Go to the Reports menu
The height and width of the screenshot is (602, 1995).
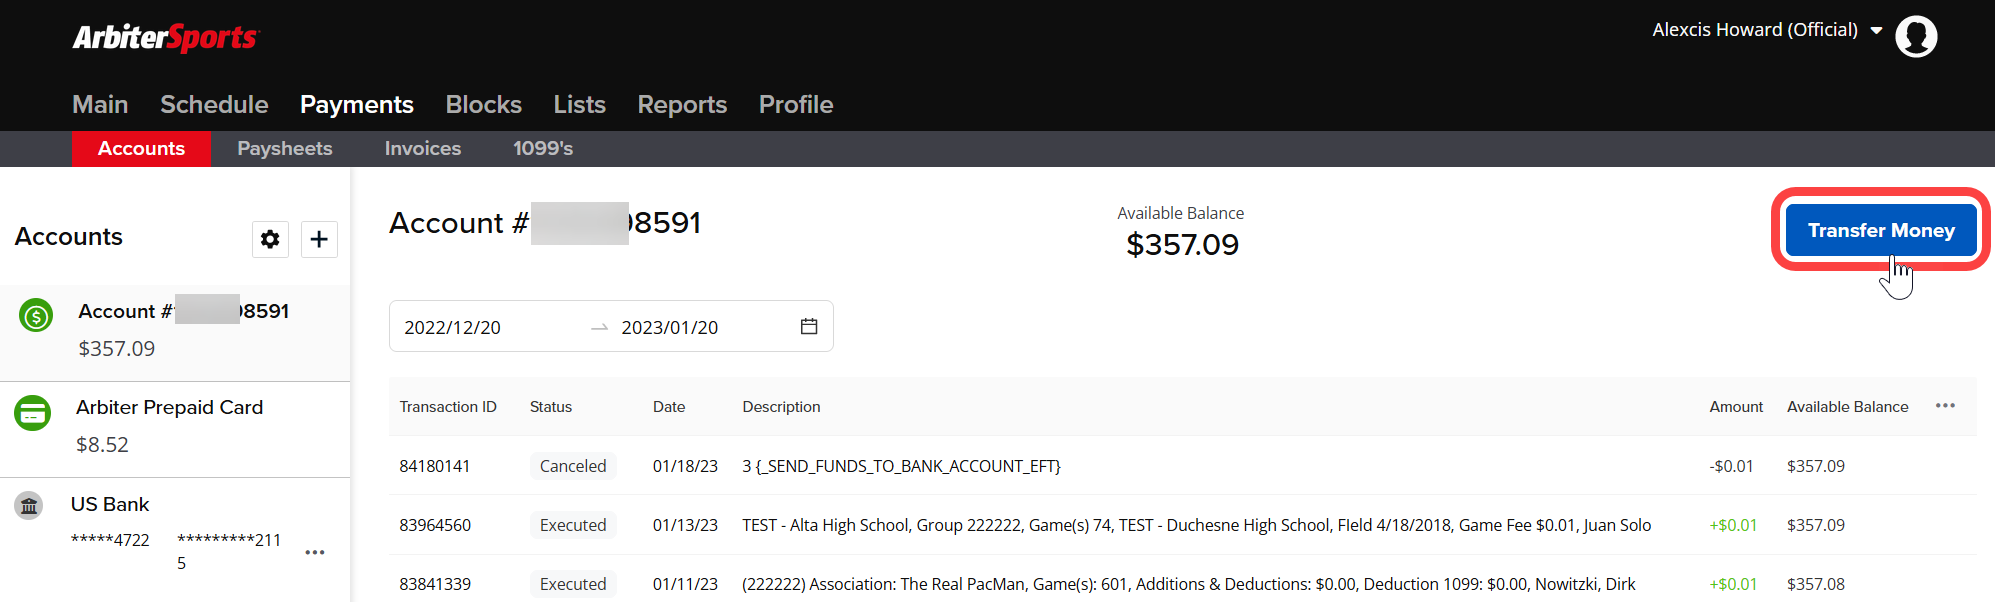point(682,104)
